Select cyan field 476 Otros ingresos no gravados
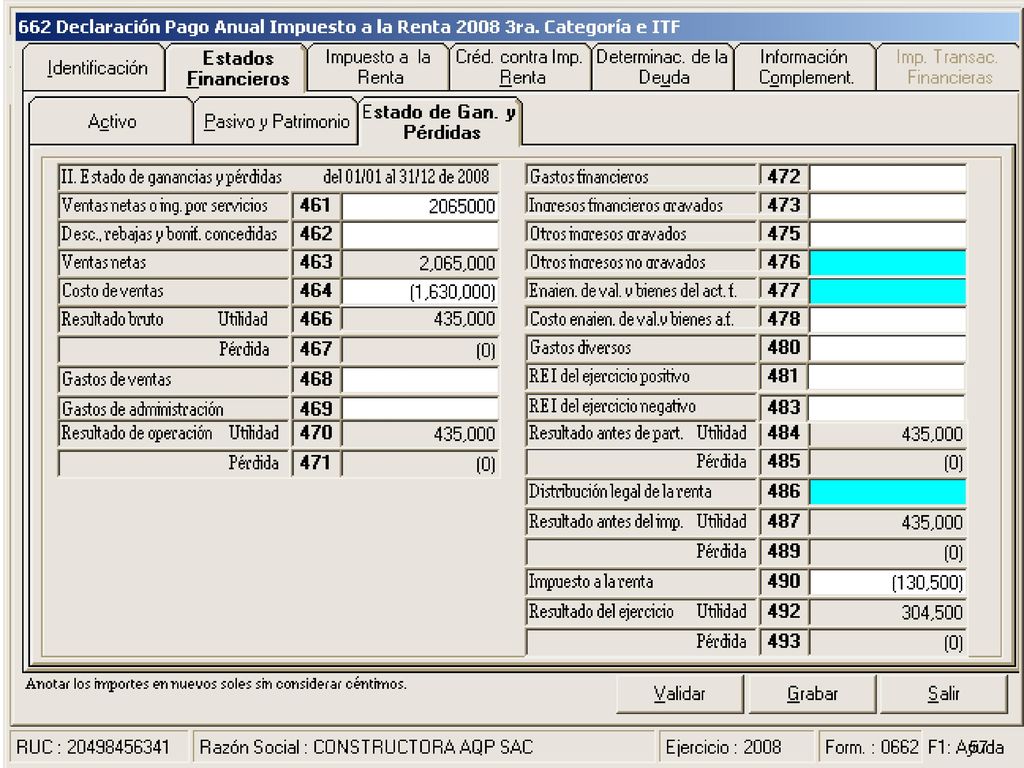The width and height of the screenshot is (1024, 768). (888, 263)
